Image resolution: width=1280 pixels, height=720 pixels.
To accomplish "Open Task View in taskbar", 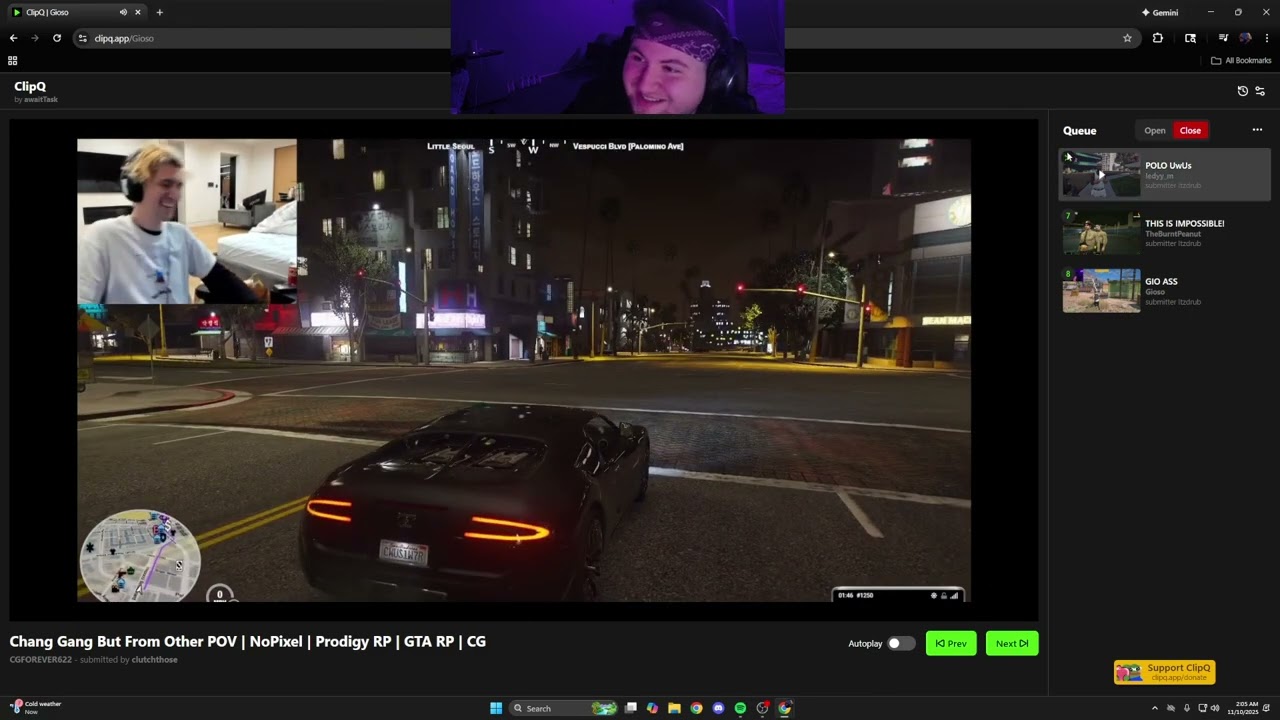I will (x=631, y=708).
